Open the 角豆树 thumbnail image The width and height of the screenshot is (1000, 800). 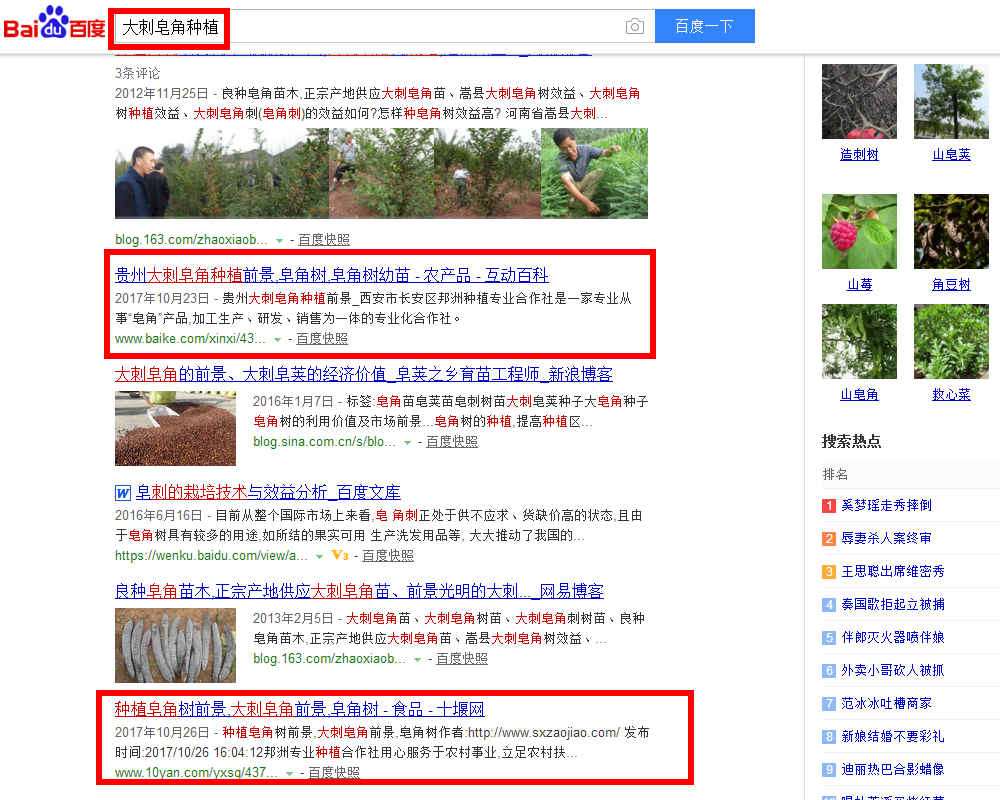951,232
